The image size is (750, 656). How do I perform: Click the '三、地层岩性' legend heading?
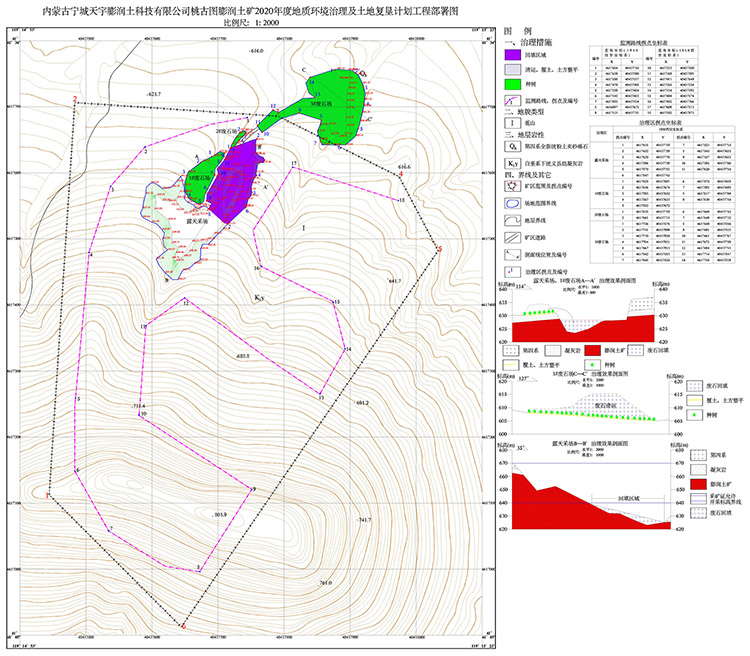(x=525, y=135)
